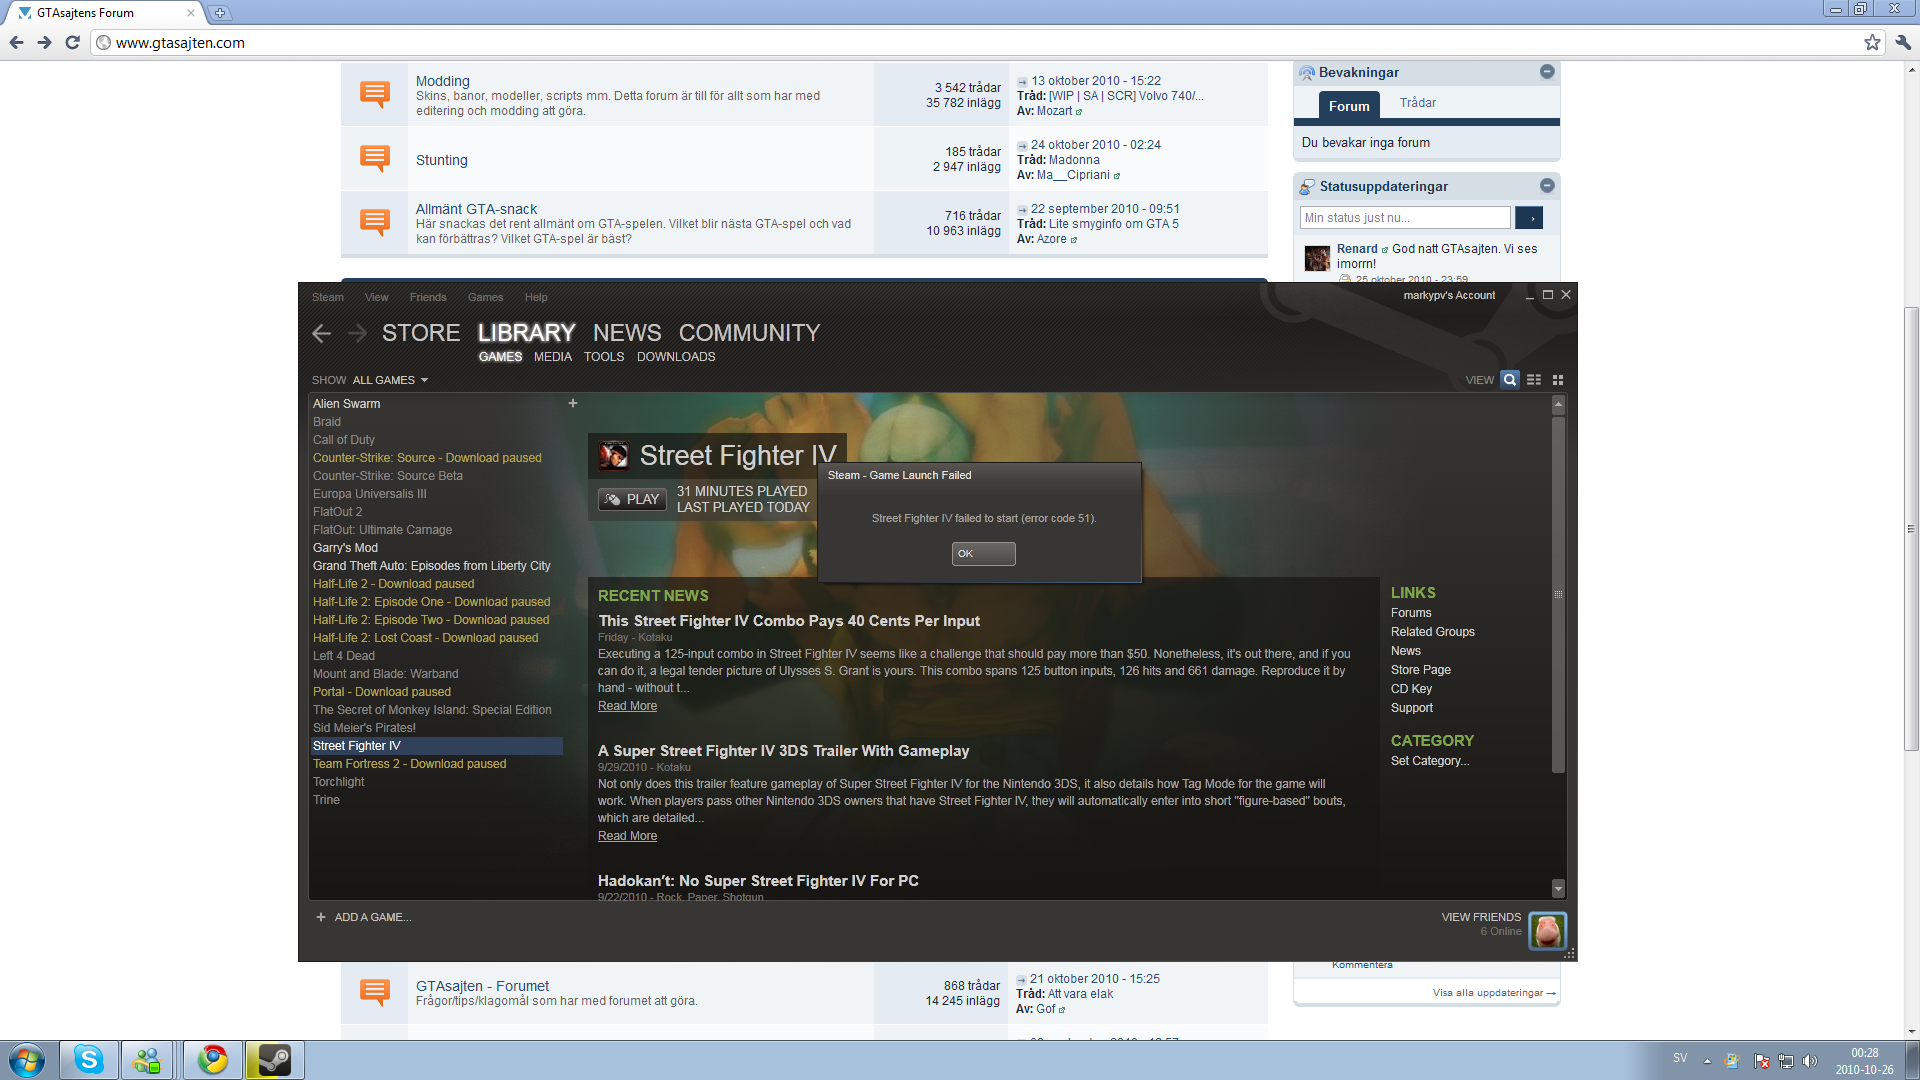Open the Friends menu in Steam
The width and height of the screenshot is (1920, 1080).
point(428,297)
